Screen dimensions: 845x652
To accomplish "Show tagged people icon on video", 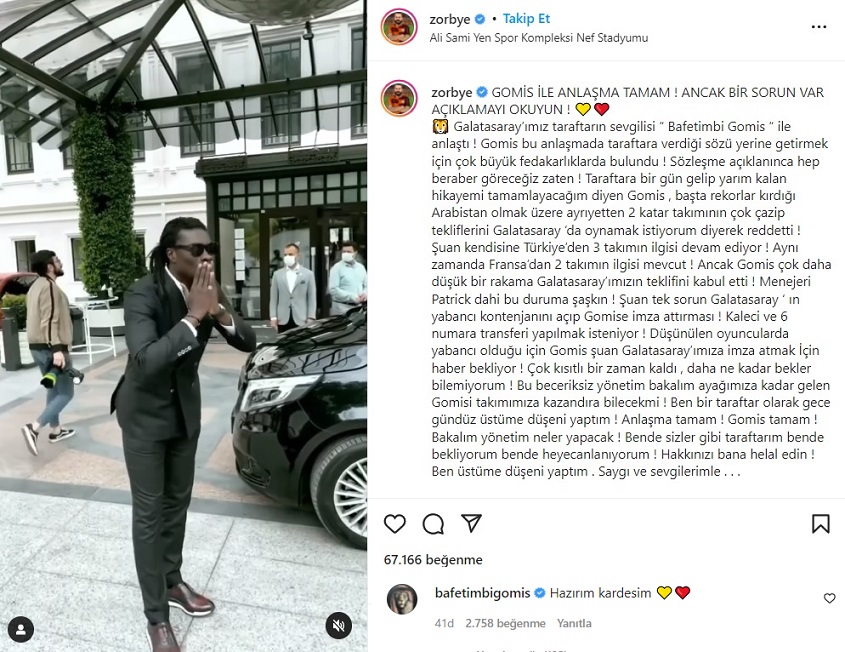I will pyautogui.click(x=21, y=629).
